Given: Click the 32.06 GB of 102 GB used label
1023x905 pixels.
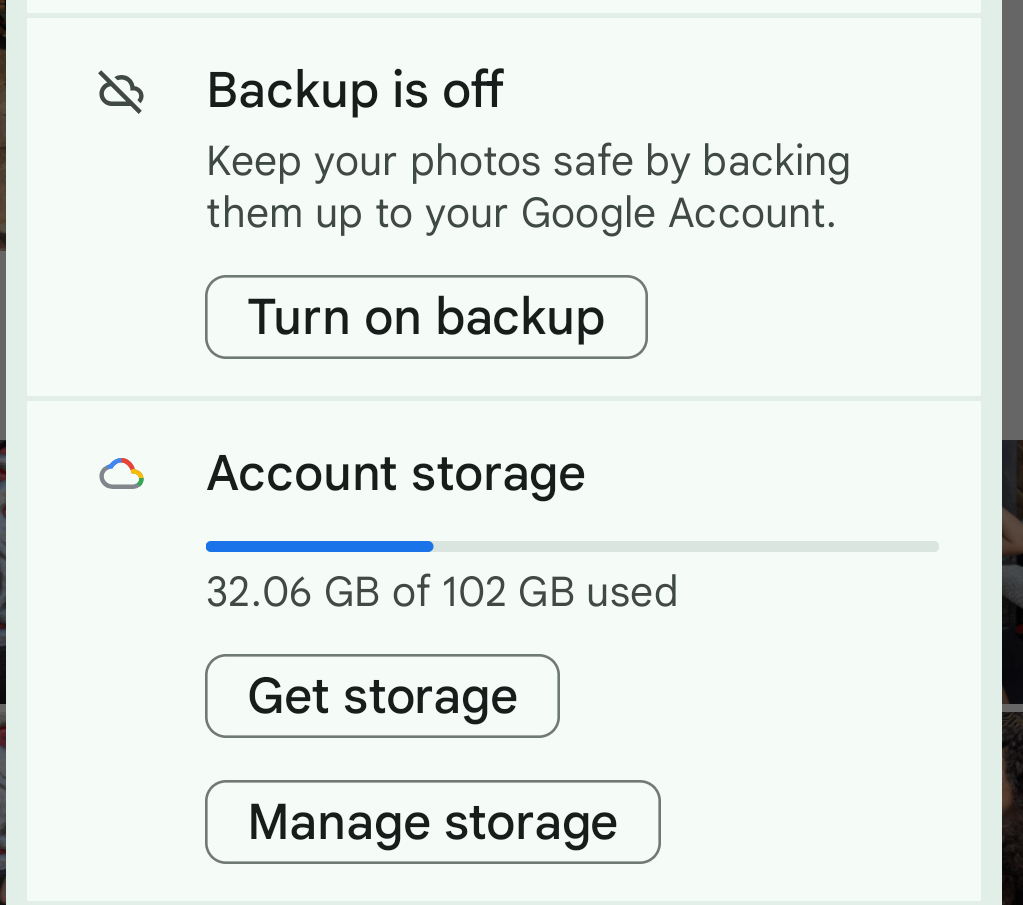Looking at the screenshot, I should point(441,592).
